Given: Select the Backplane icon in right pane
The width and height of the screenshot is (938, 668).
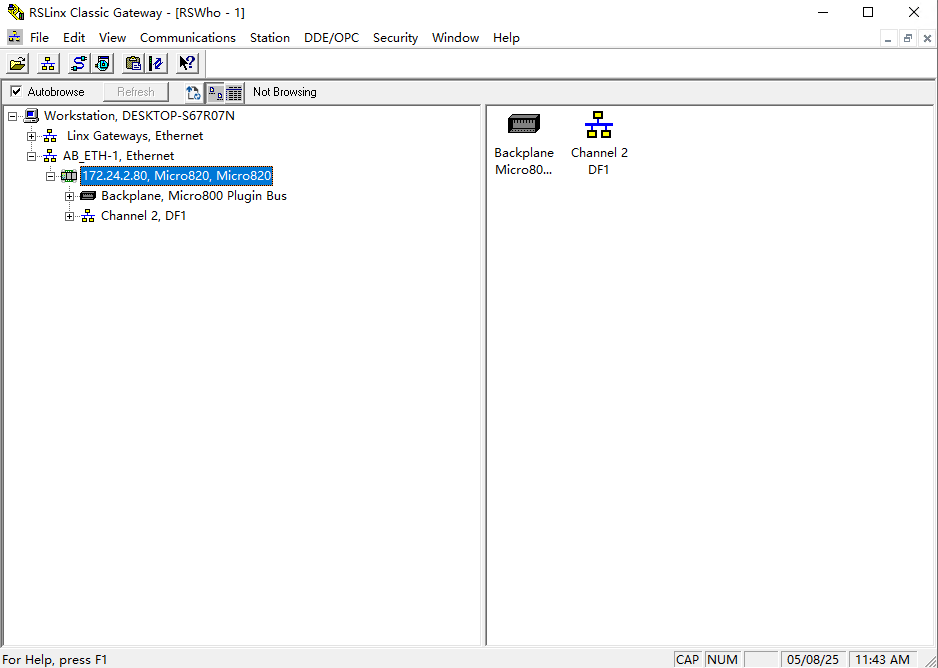Looking at the screenshot, I should (x=523, y=123).
